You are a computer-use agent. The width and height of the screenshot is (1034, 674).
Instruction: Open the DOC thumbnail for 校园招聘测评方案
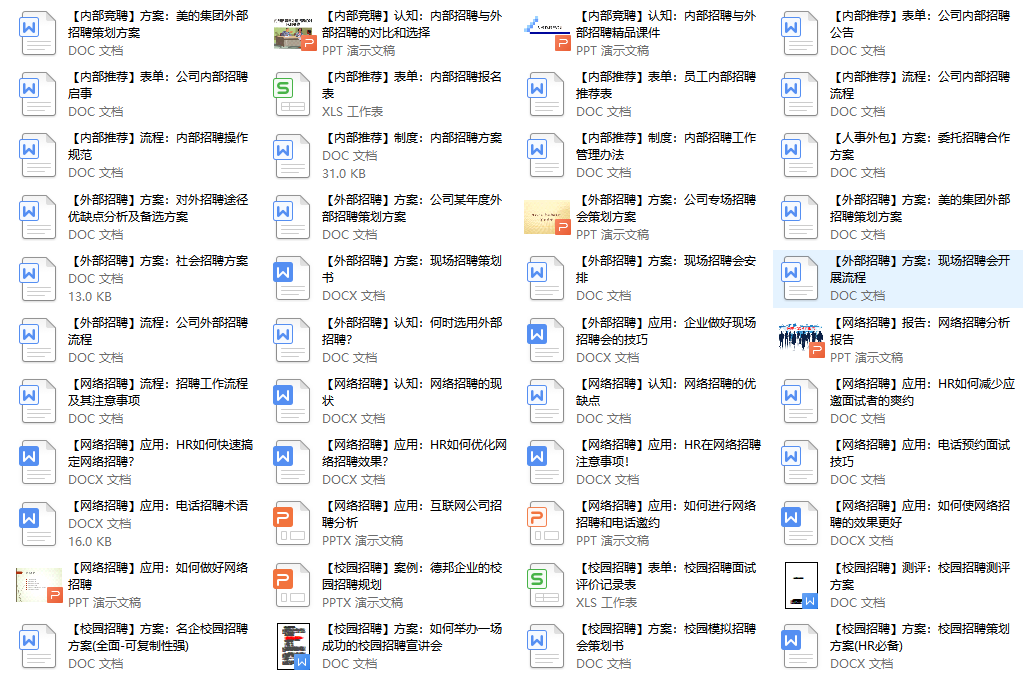pos(801,586)
